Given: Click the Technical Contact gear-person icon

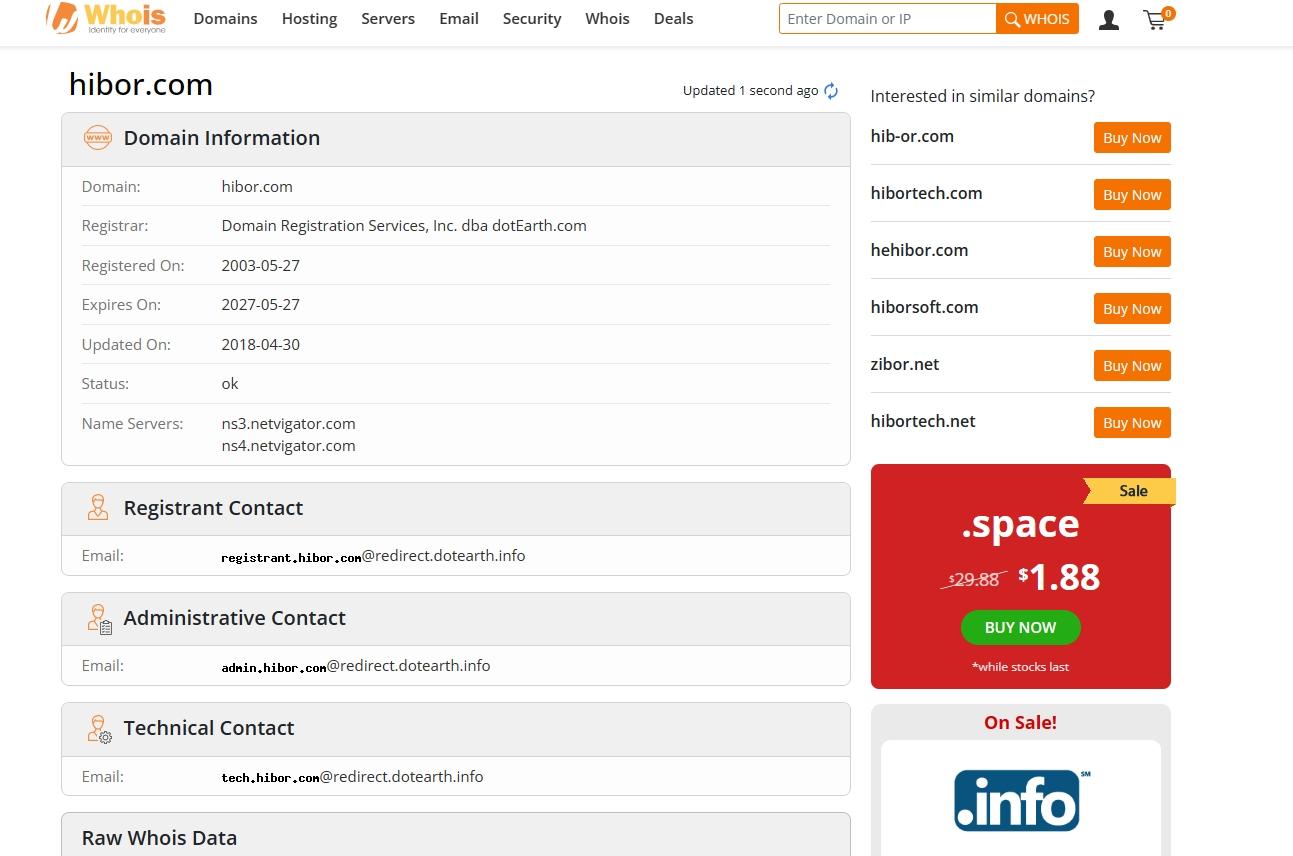Looking at the screenshot, I should [x=99, y=729].
